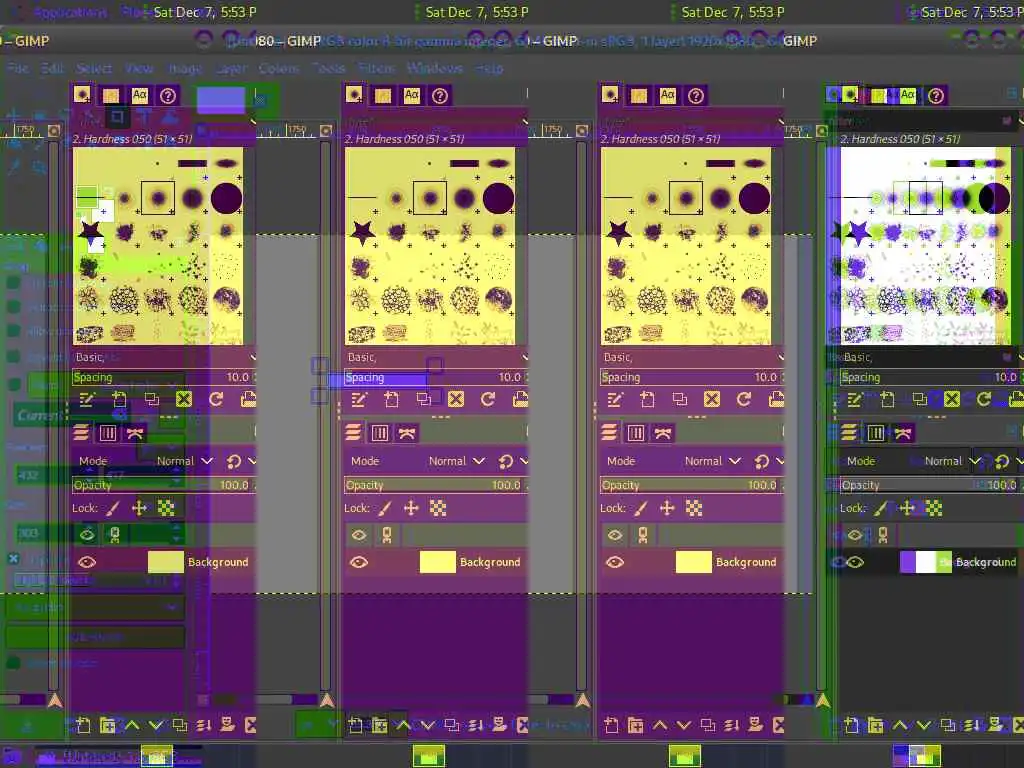Open Paths tab in the white-brush-grid panel

pyautogui.click(x=903, y=432)
